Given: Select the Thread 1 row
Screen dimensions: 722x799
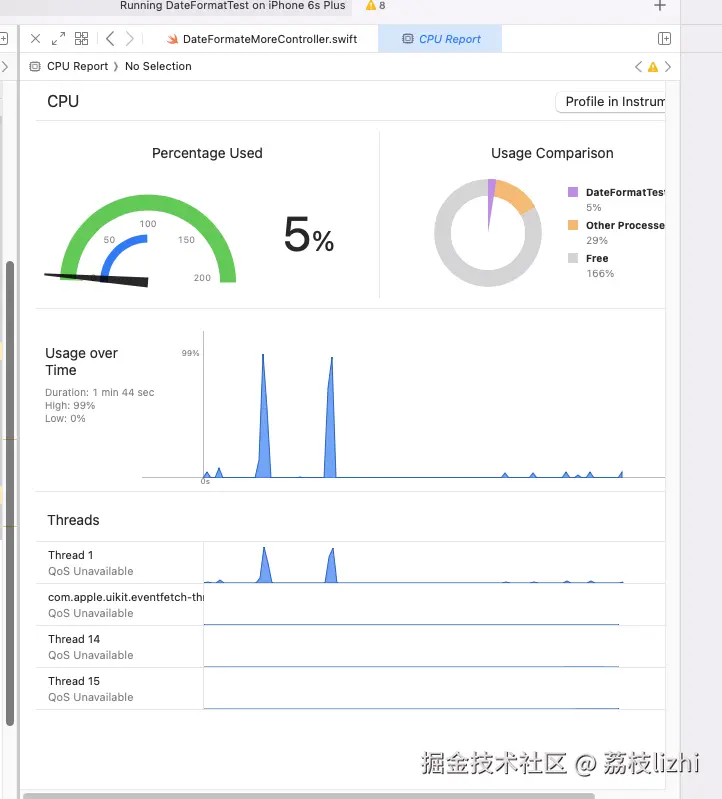Looking at the screenshot, I should (x=351, y=563).
